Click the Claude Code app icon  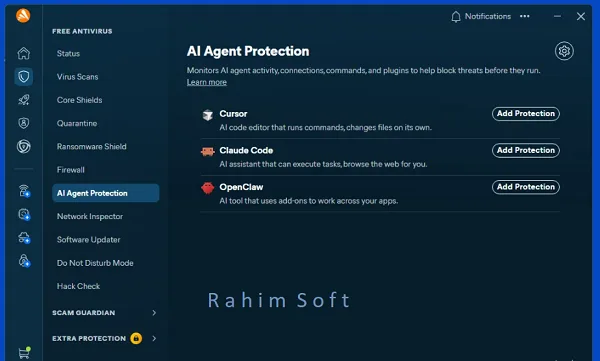pos(208,152)
